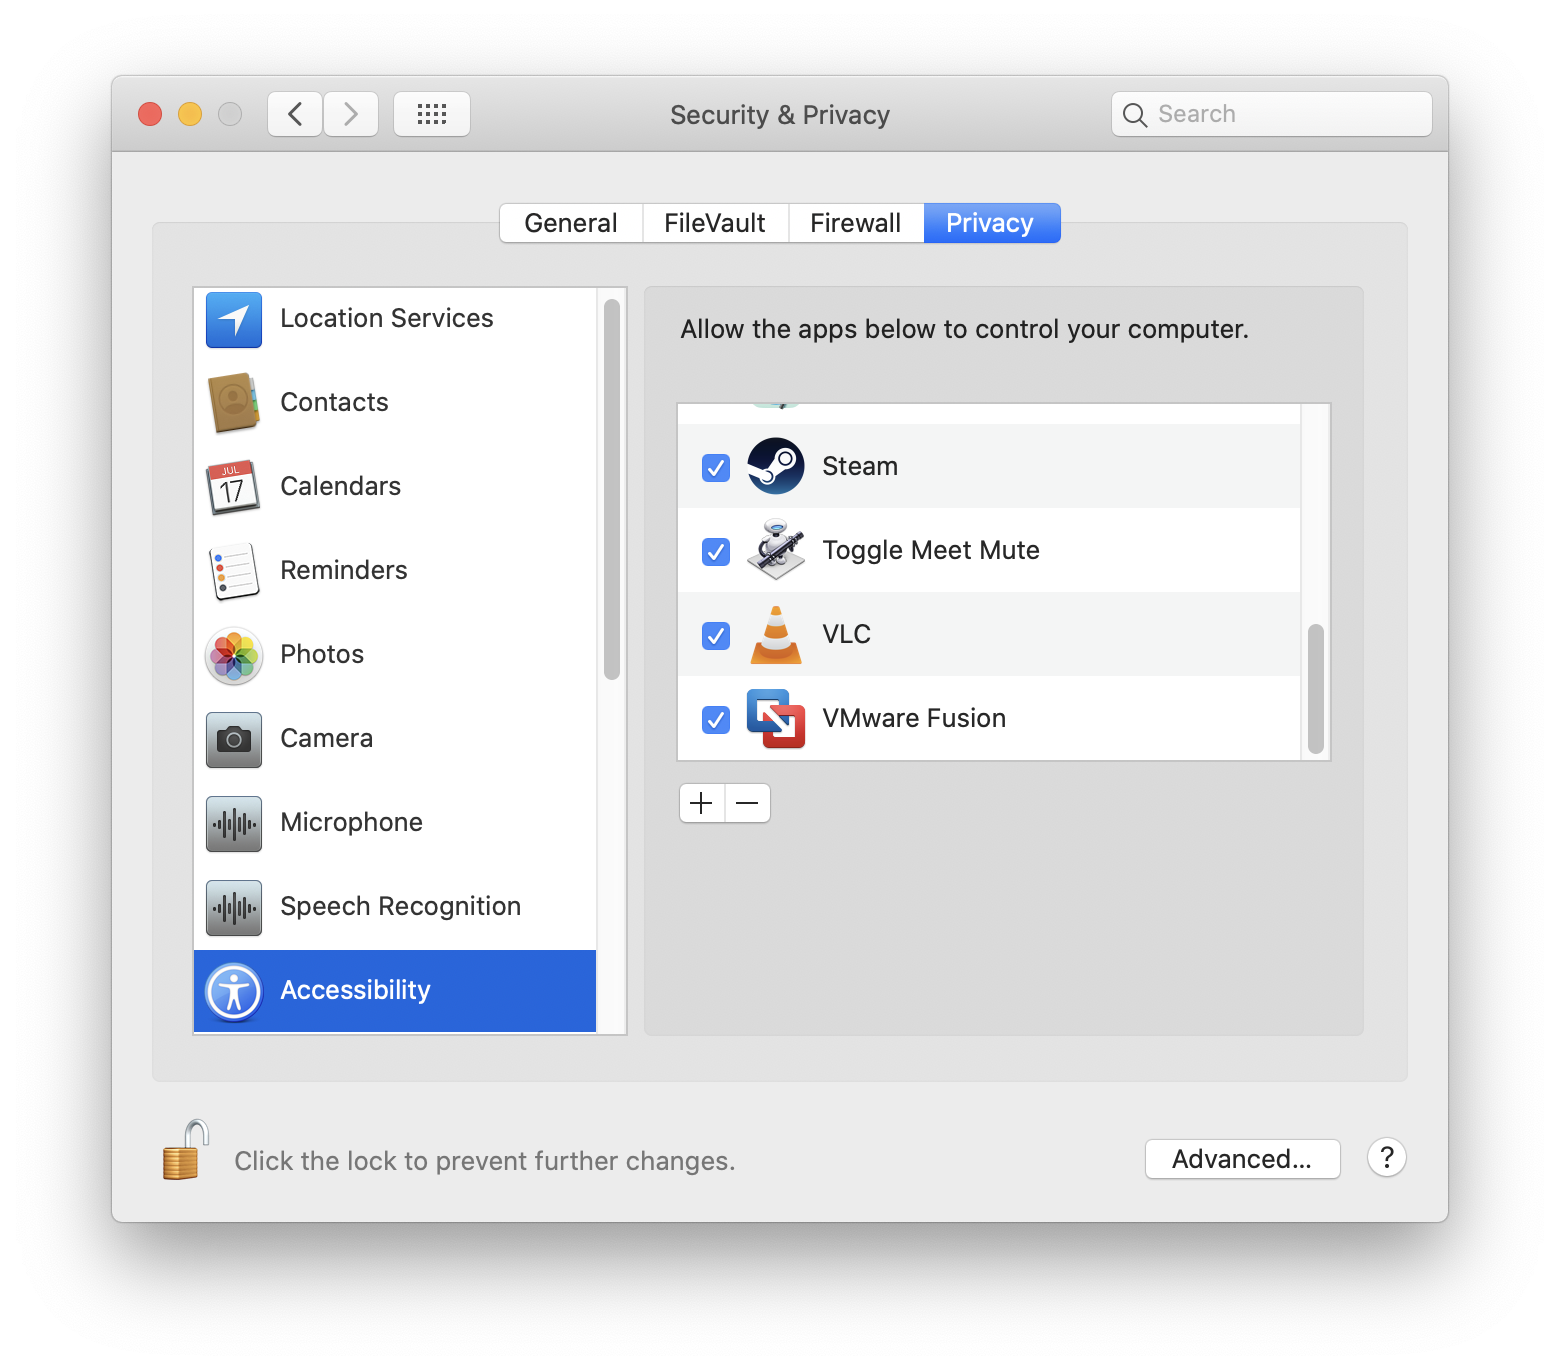Click the app list vertical scrollbar
Viewport: 1560px width, 1370px height.
pyautogui.click(x=1316, y=688)
